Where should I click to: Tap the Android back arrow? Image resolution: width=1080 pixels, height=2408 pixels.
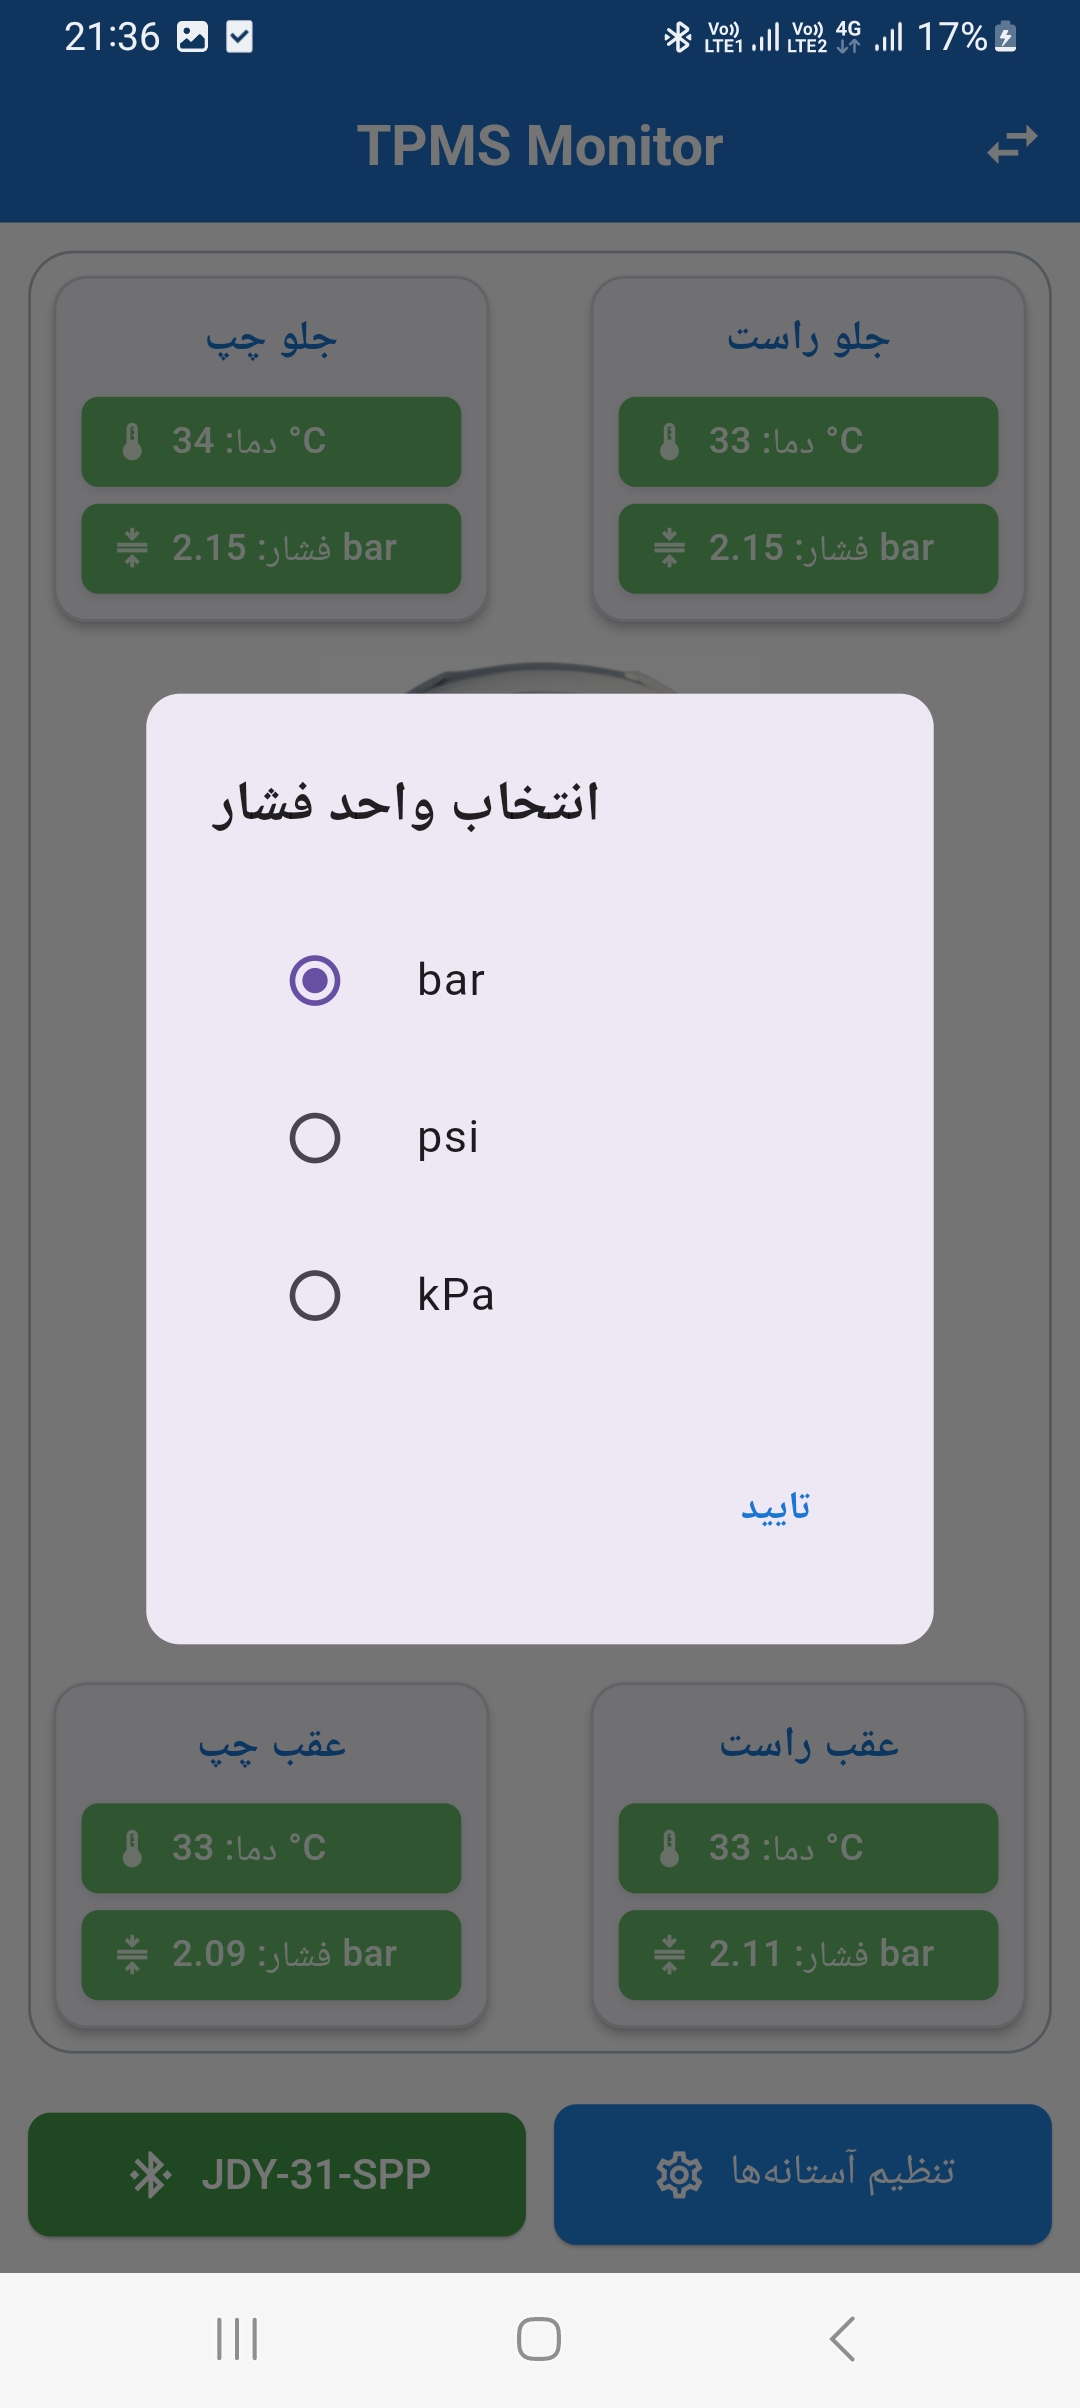842,2339
